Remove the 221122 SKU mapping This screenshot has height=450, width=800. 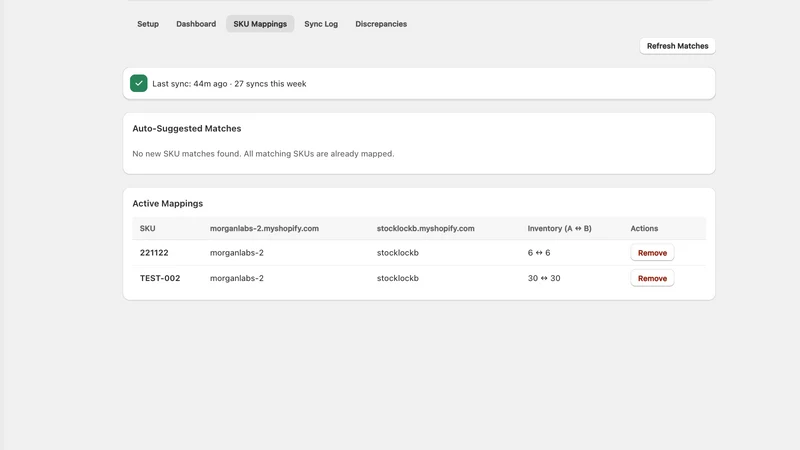[x=652, y=253]
